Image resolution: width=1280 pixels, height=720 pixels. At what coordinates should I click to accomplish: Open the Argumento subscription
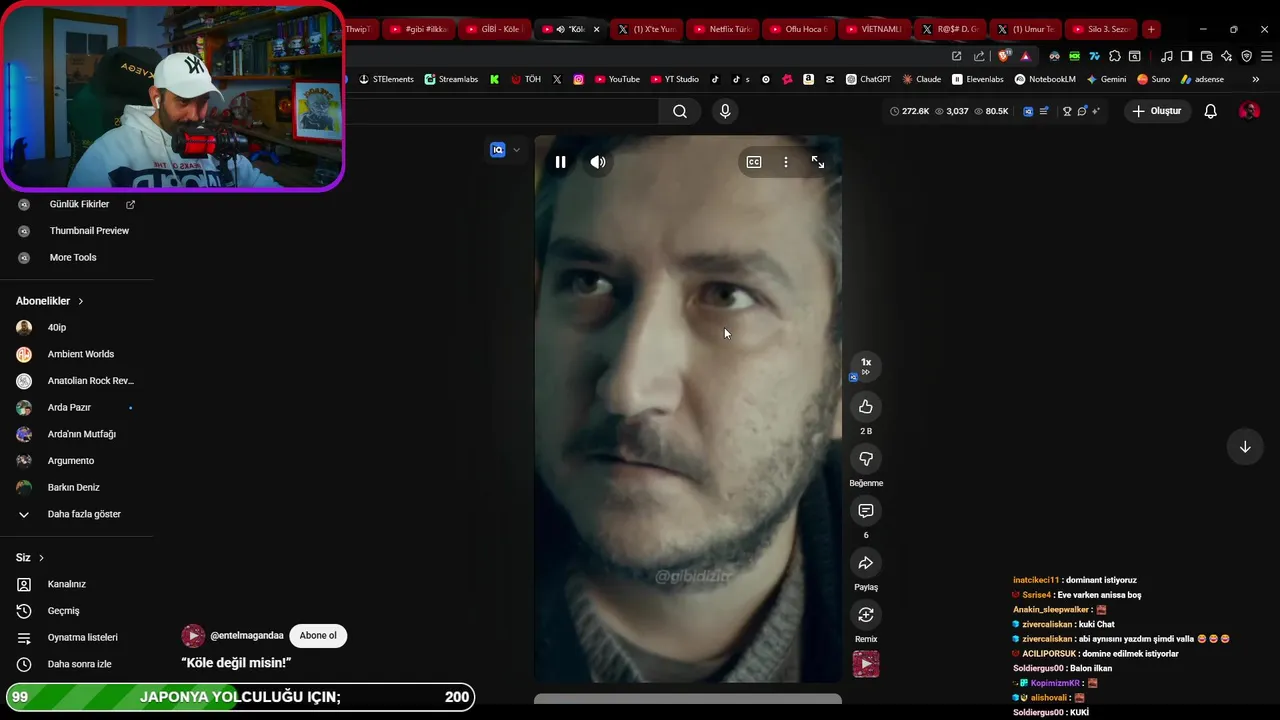(x=70, y=461)
